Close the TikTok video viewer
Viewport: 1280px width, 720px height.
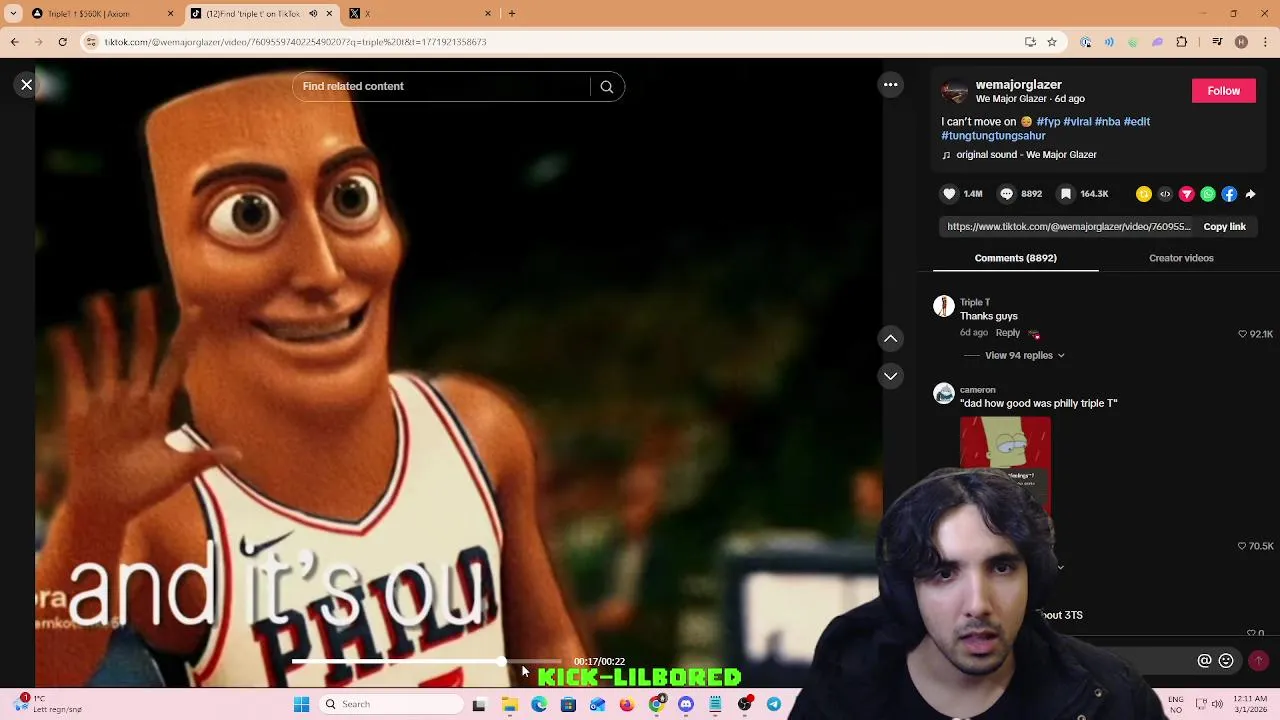point(27,85)
